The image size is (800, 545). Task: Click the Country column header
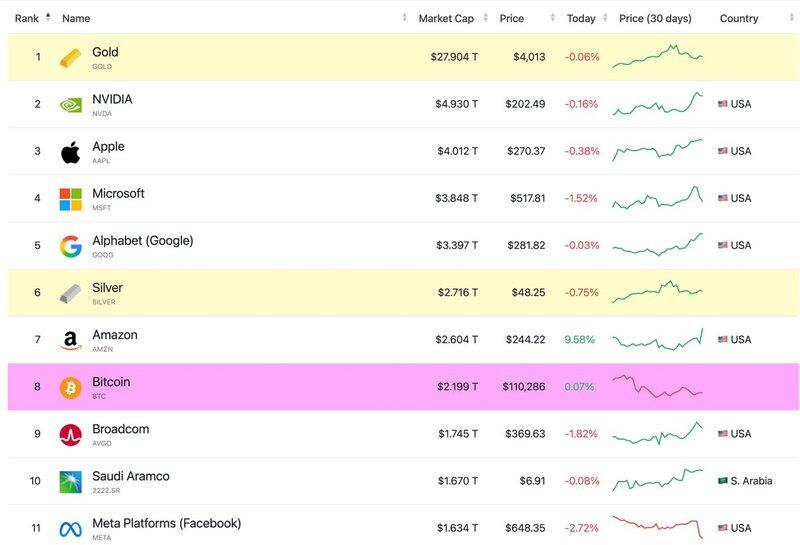[739, 18]
